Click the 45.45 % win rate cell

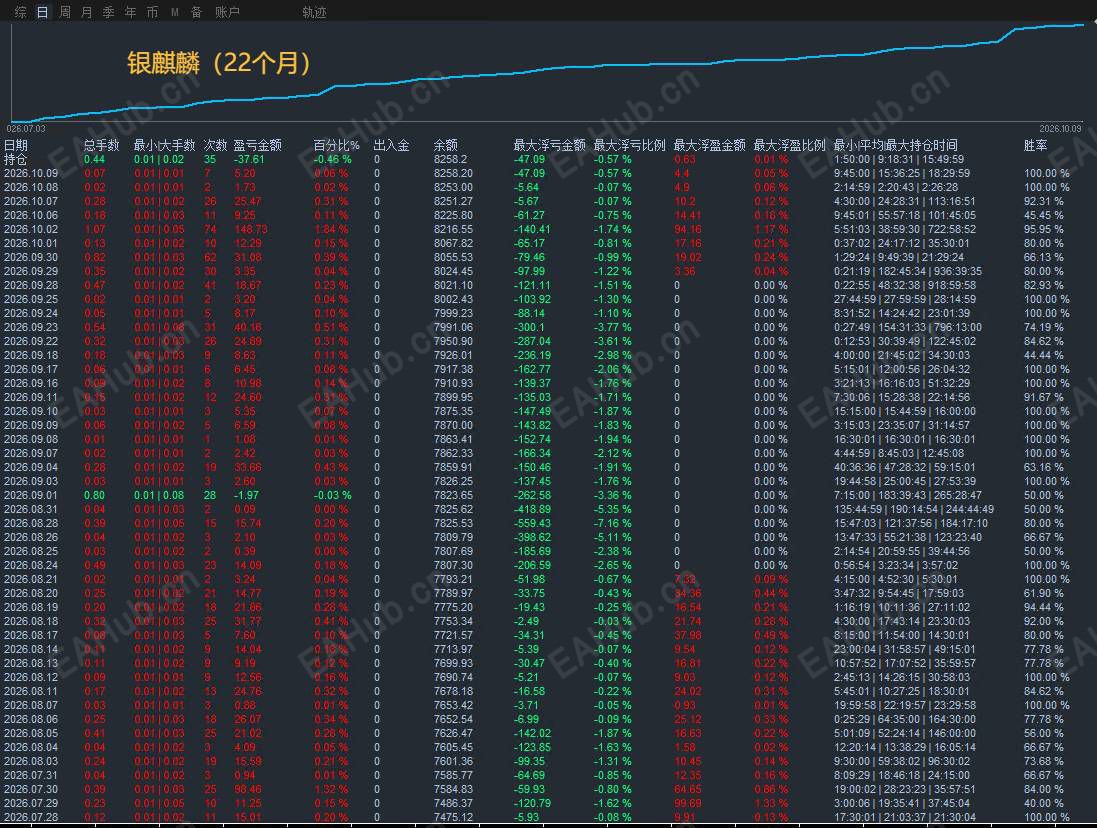click(x=1044, y=215)
